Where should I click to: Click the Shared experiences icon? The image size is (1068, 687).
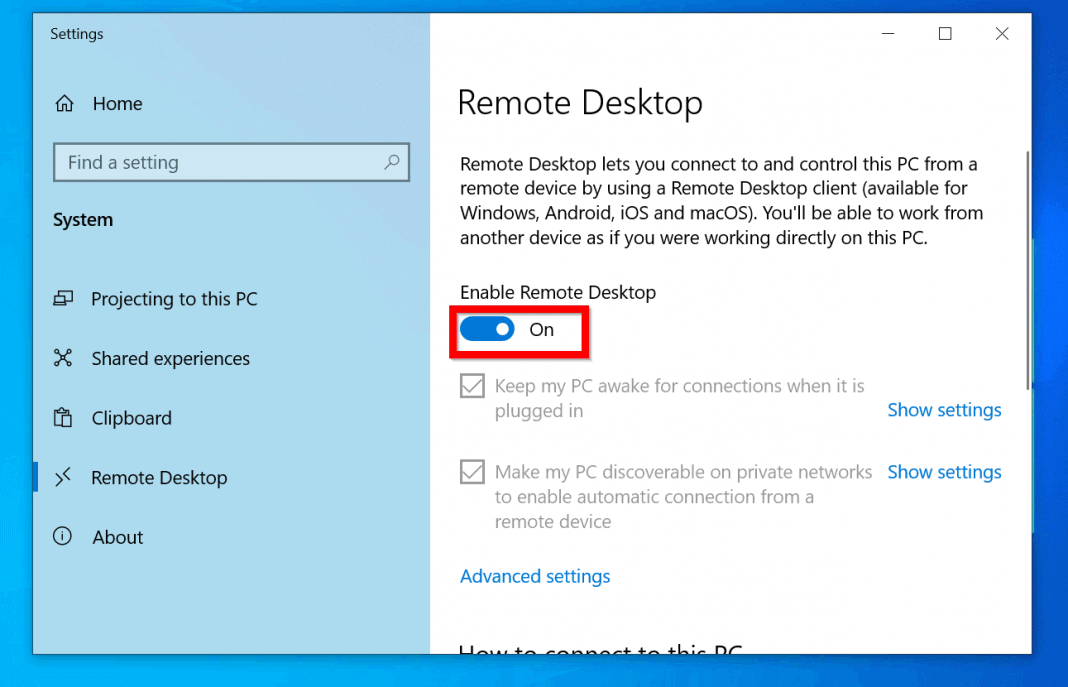(63, 358)
